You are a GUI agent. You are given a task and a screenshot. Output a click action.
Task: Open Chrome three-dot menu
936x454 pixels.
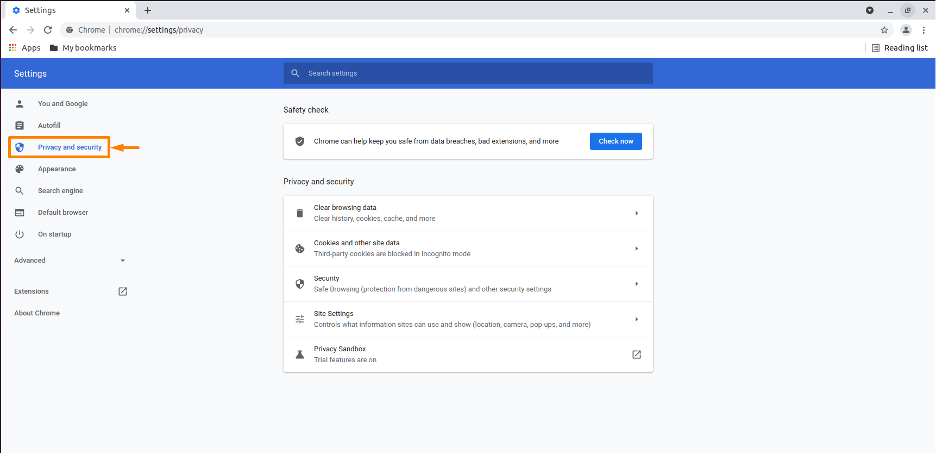pyautogui.click(x=923, y=30)
